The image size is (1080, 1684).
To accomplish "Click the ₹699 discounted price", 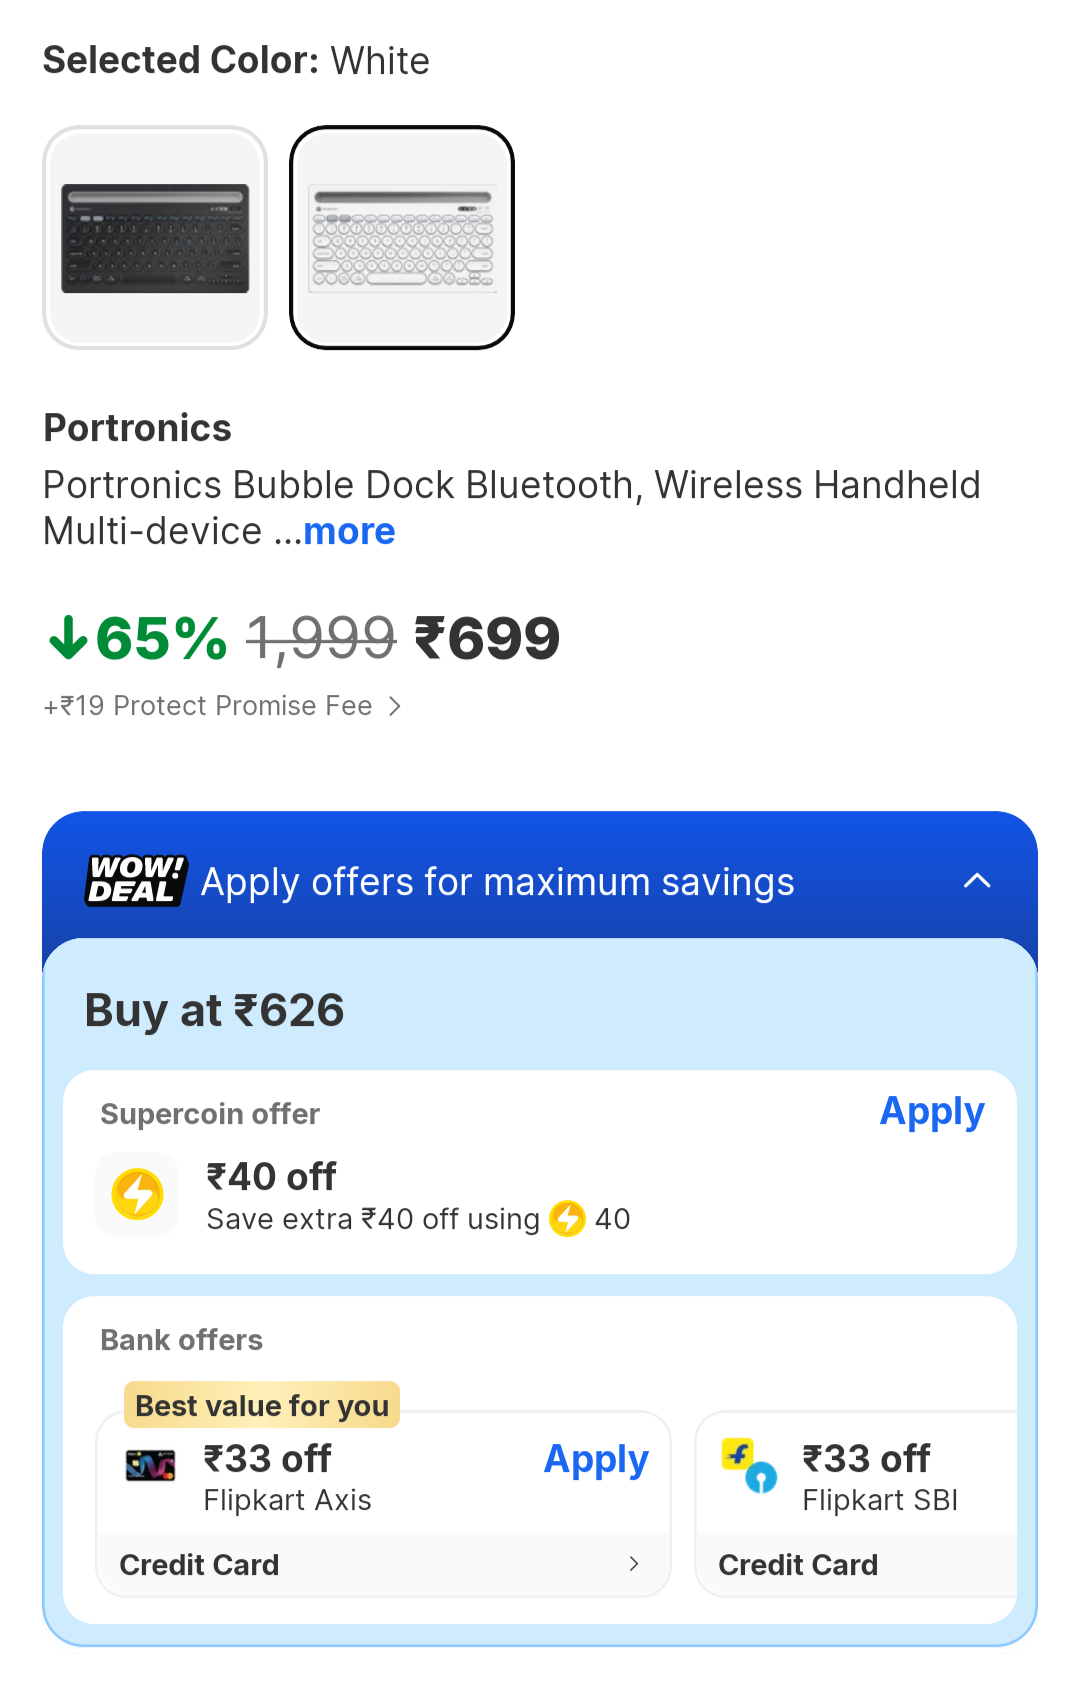I will point(487,638).
